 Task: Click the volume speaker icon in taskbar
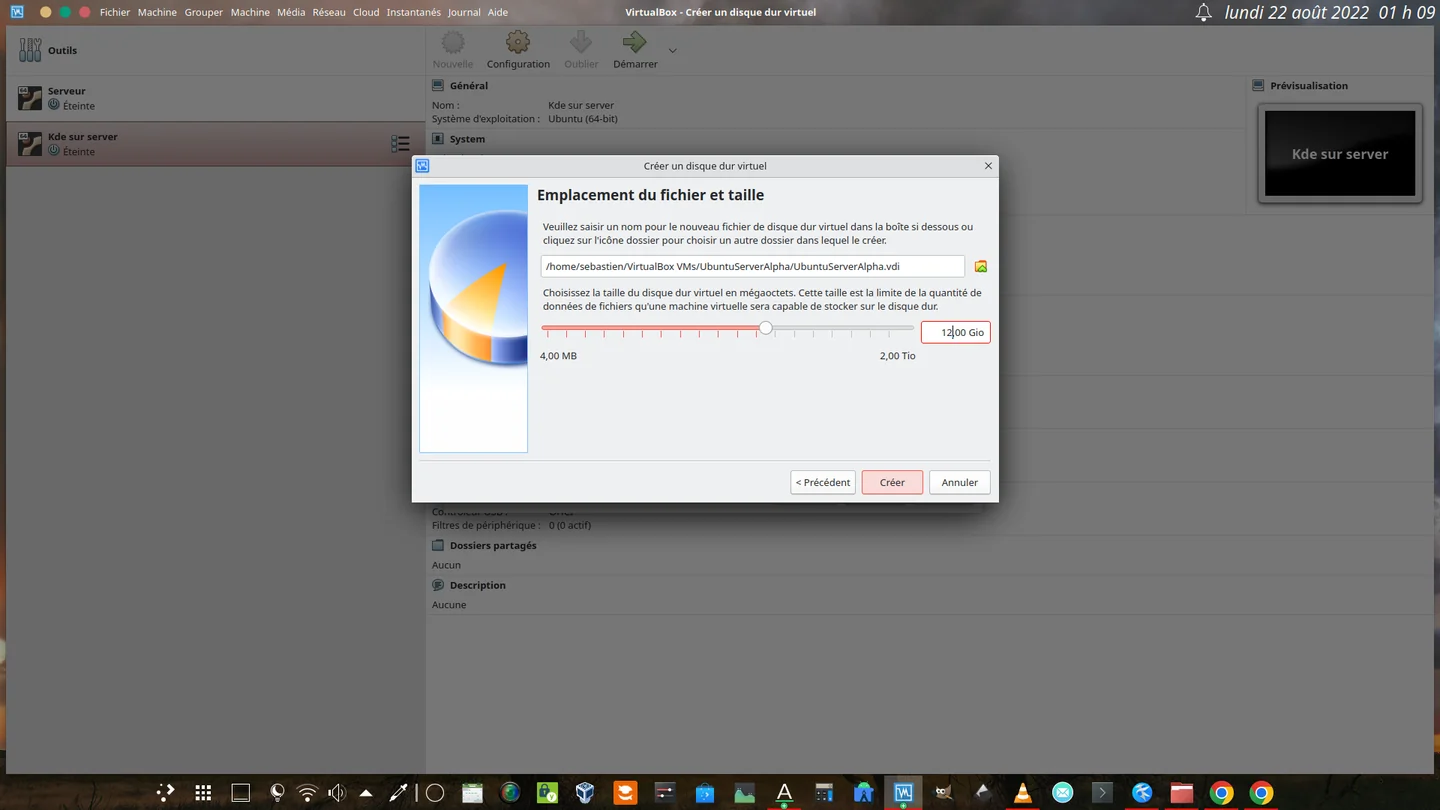coord(337,793)
